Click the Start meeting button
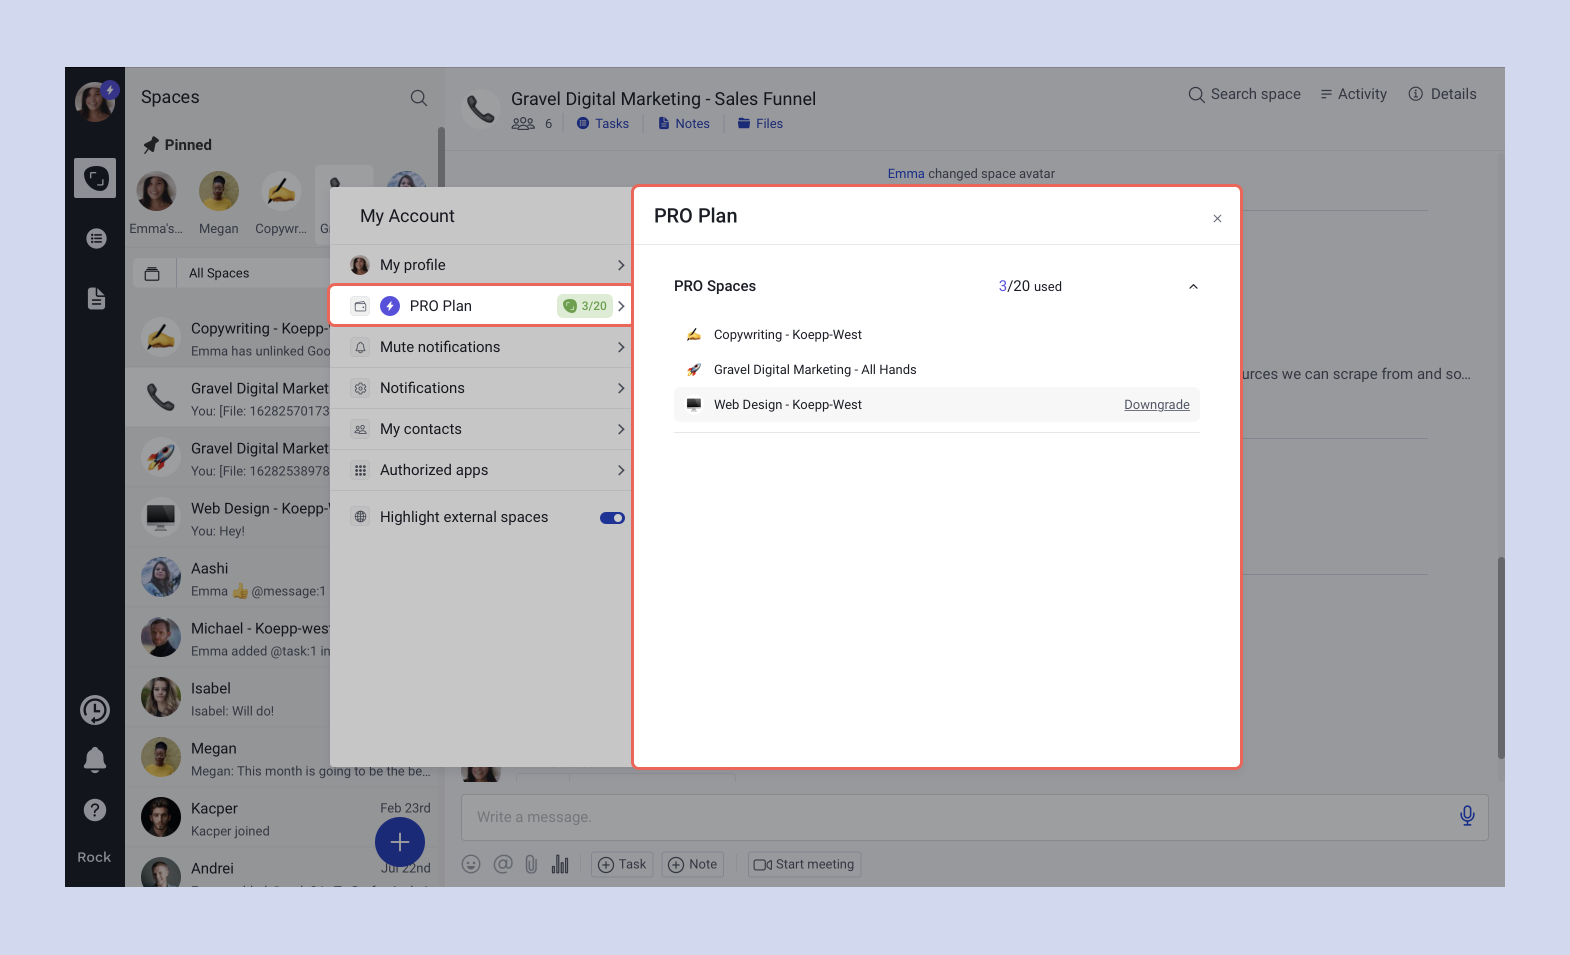This screenshot has height=955, width=1570. [x=804, y=865]
